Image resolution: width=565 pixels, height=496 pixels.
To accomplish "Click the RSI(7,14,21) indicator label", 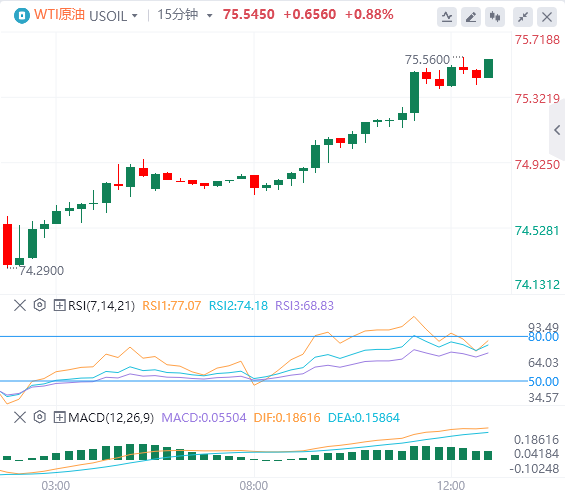I will (x=101, y=306).
